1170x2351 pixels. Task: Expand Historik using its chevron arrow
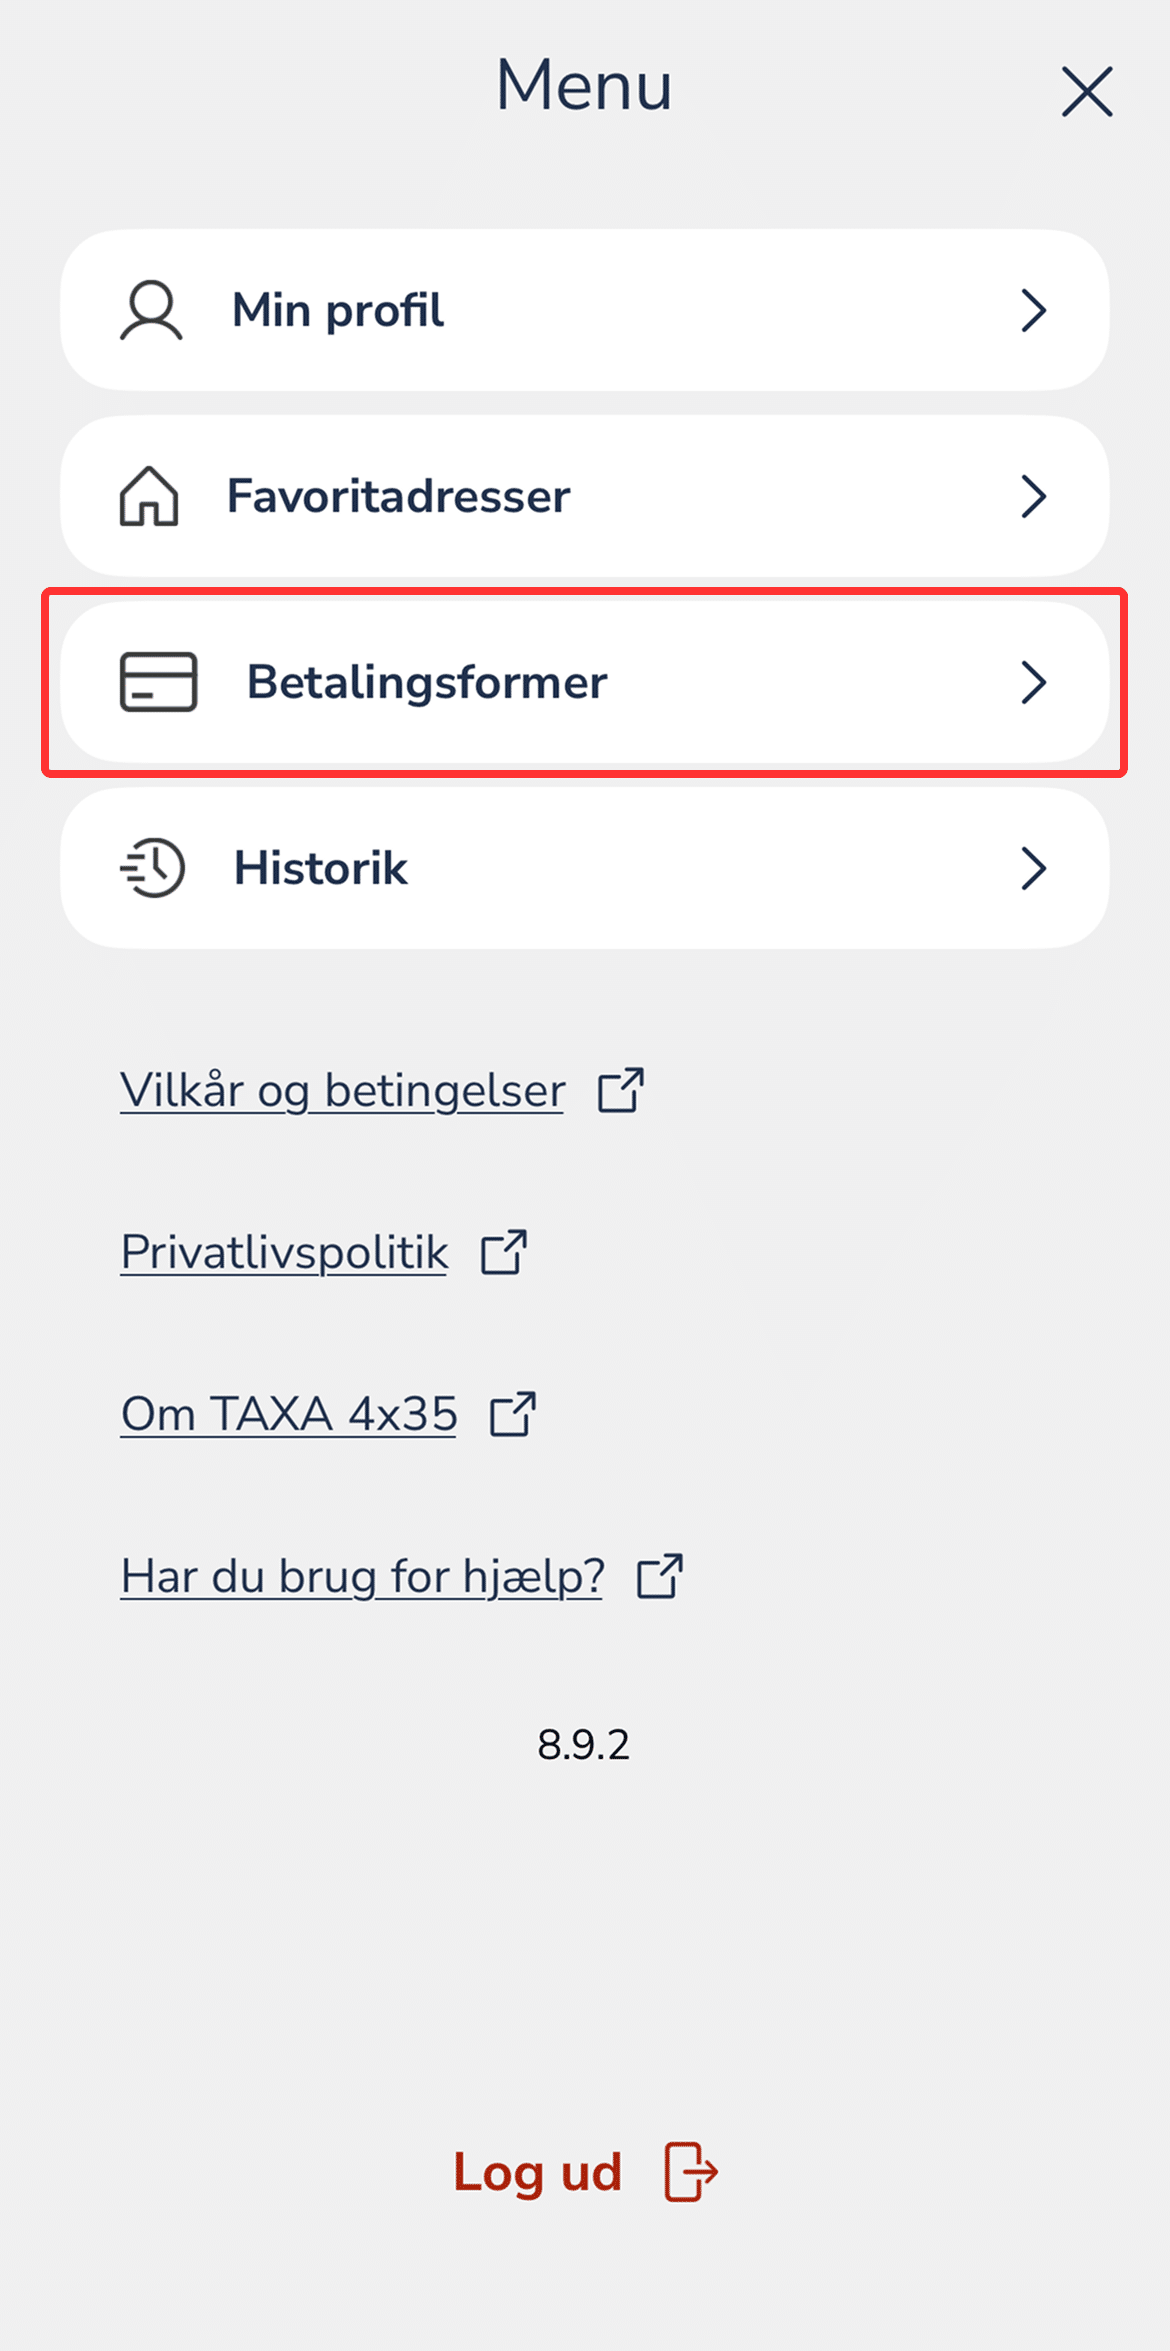tap(1033, 868)
